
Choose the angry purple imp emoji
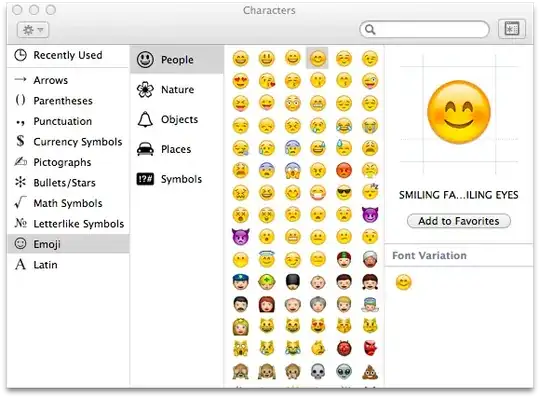(241, 237)
